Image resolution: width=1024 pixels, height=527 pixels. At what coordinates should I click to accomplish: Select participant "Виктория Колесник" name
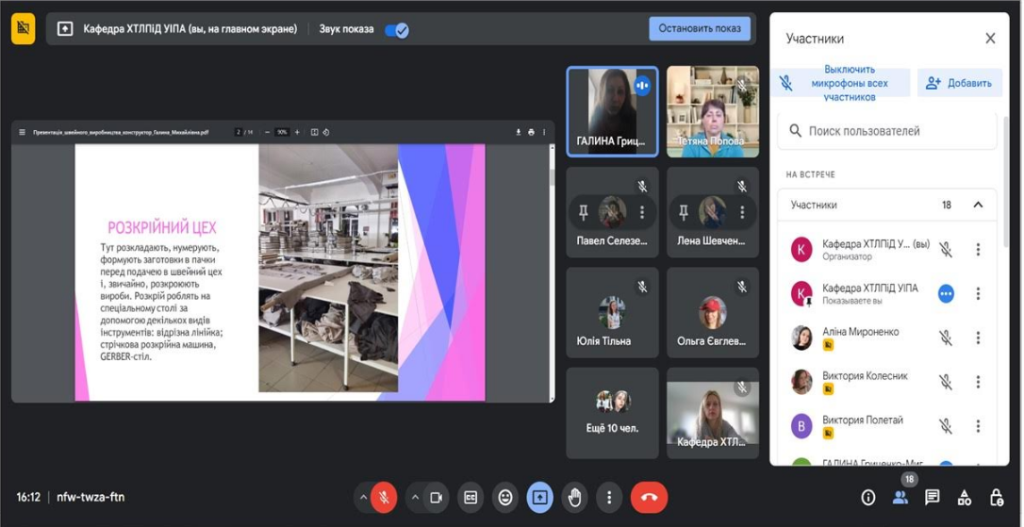(x=865, y=376)
